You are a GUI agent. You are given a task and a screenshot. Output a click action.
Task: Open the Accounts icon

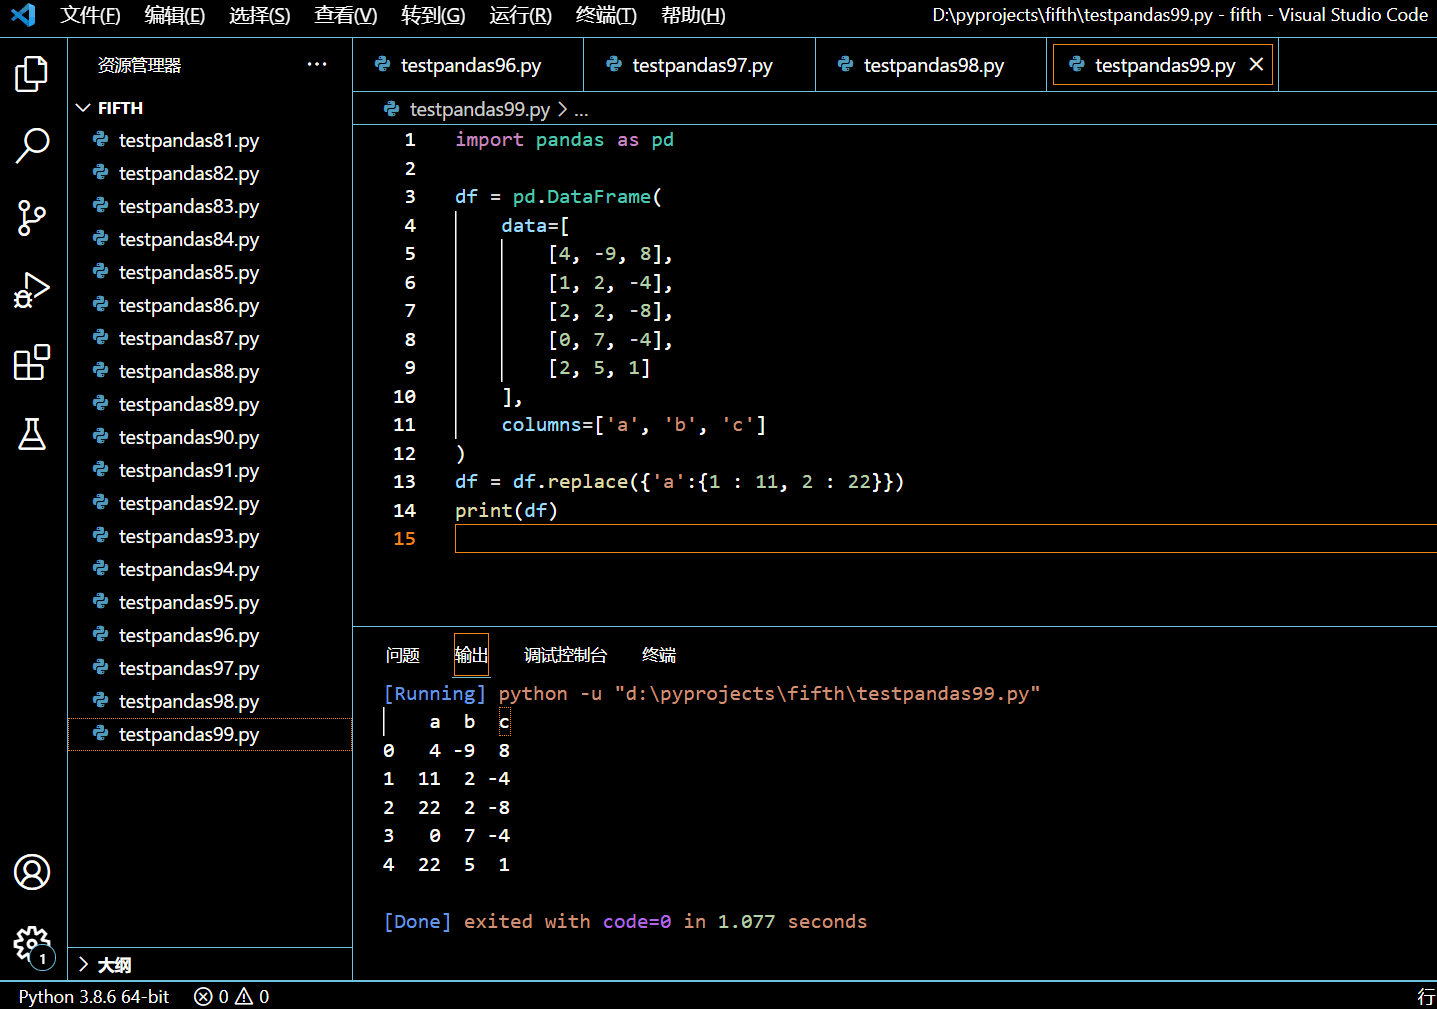[32, 872]
